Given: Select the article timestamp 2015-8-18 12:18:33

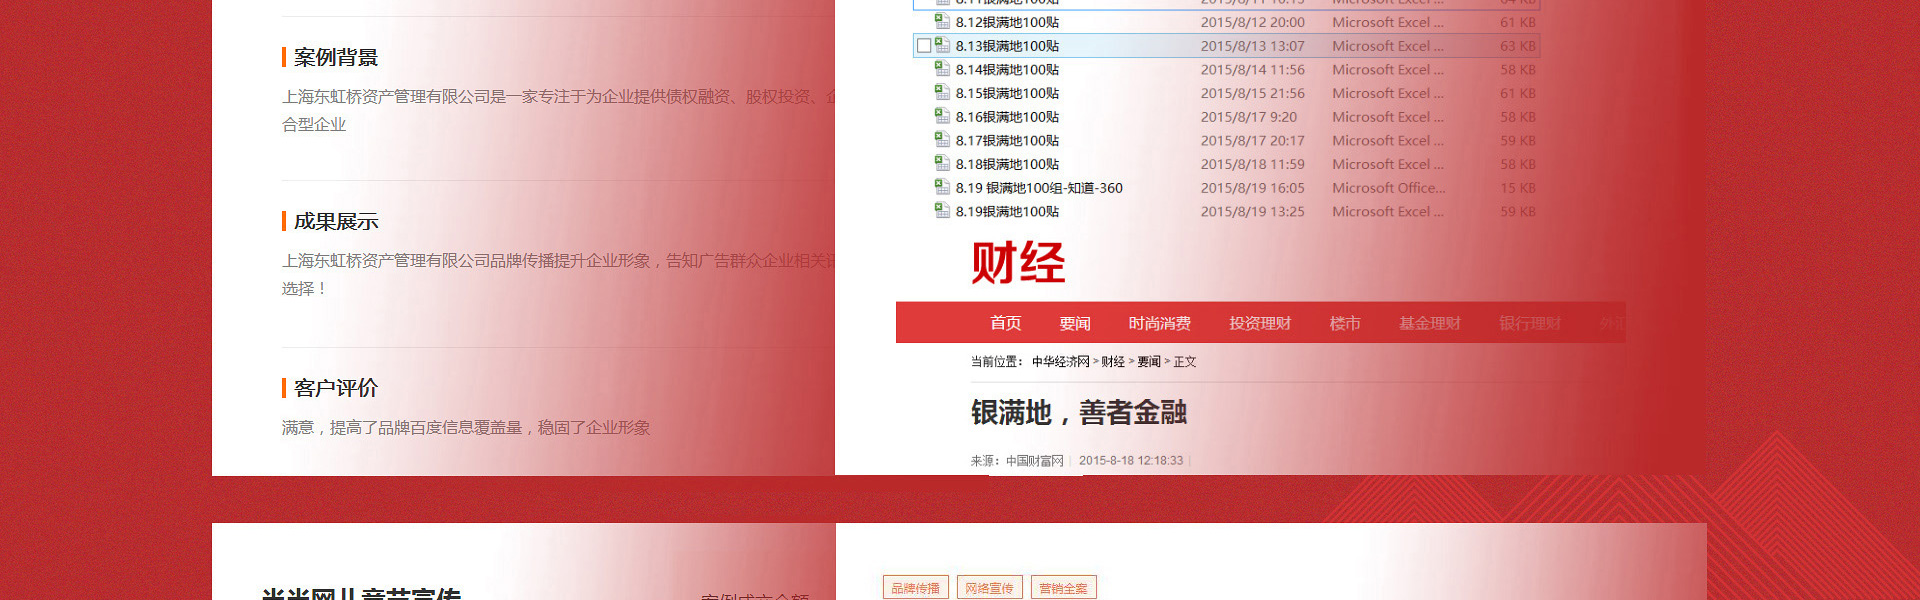Looking at the screenshot, I should [1131, 461].
